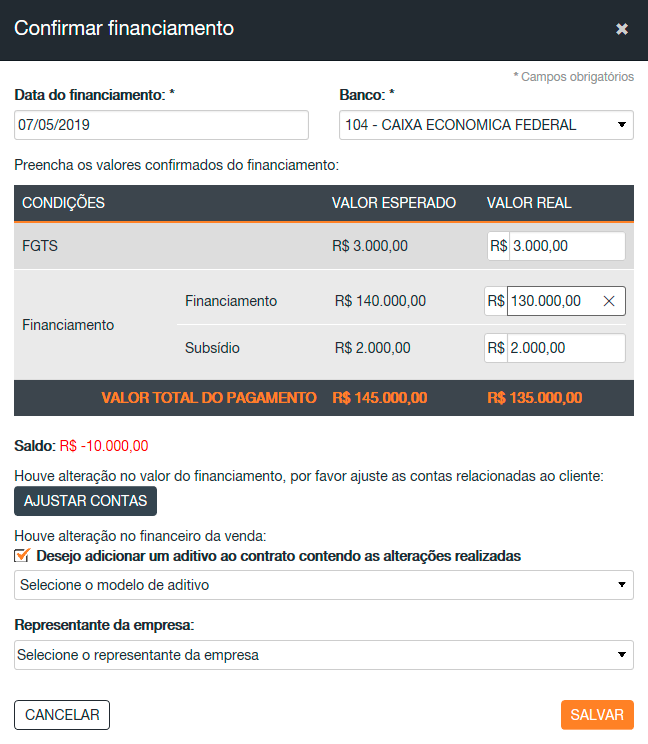Open the representante da empresa dropdown
The image size is (648, 744).
point(324,655)
